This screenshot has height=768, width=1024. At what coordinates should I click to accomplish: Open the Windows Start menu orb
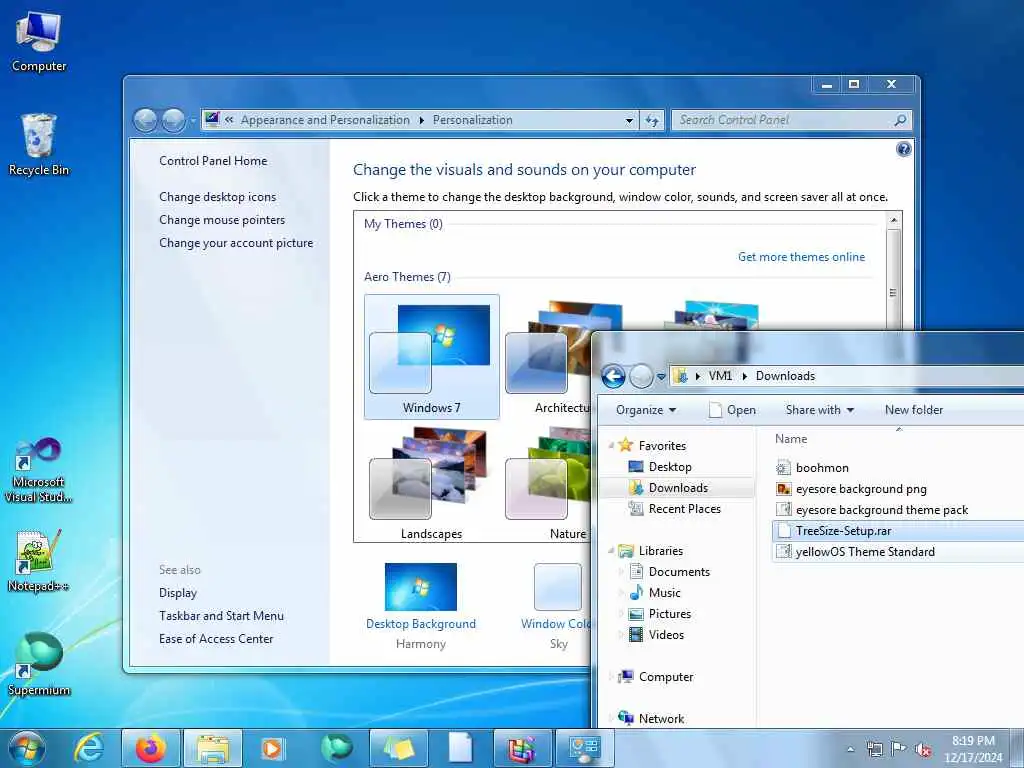coord(27,748)
